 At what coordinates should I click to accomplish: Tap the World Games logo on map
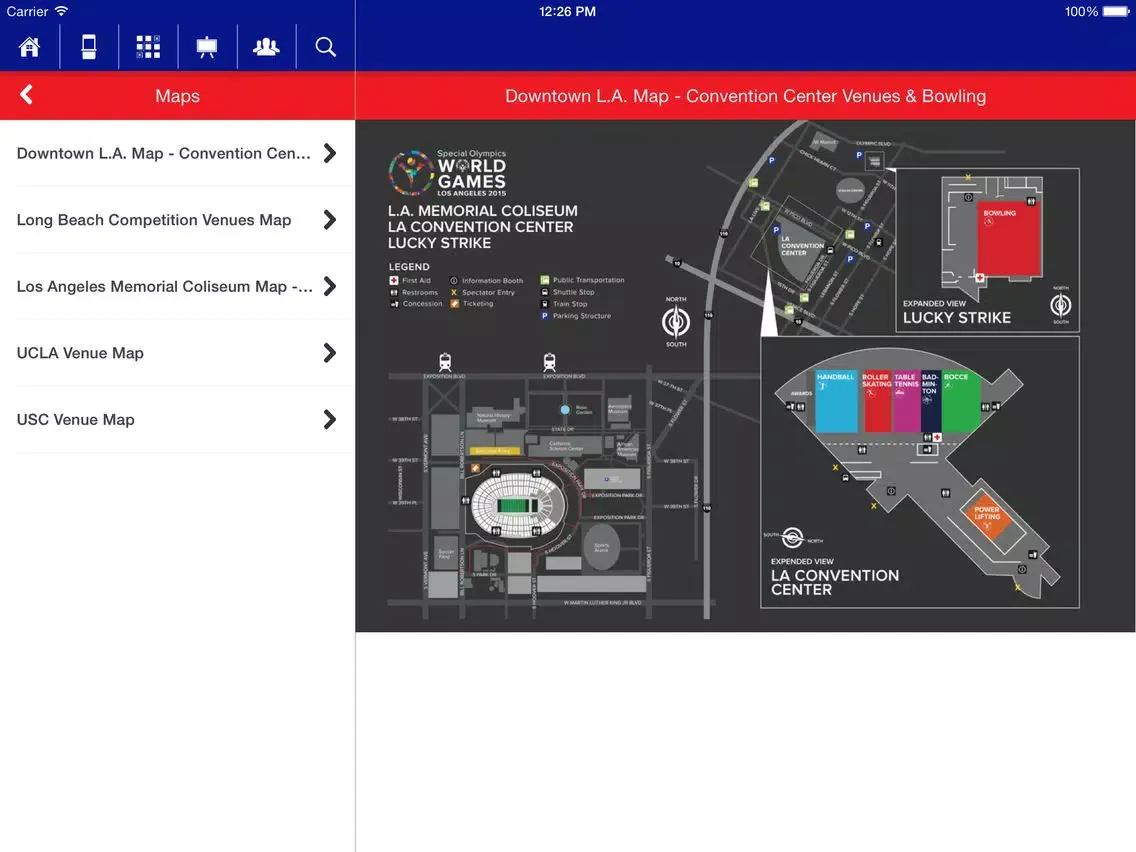(x=447, y=173)
